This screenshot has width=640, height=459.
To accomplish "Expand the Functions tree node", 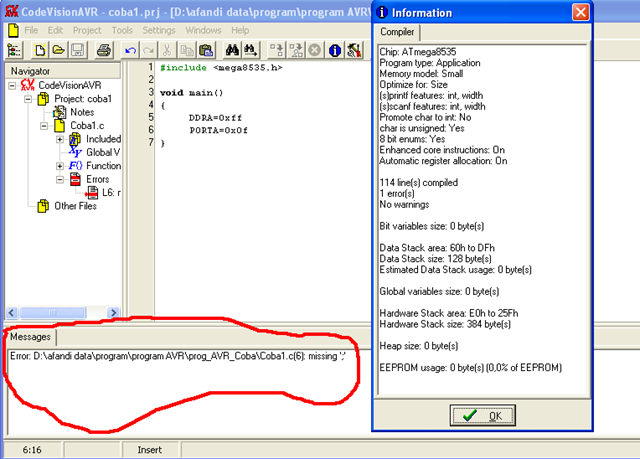I will [60, 166].
